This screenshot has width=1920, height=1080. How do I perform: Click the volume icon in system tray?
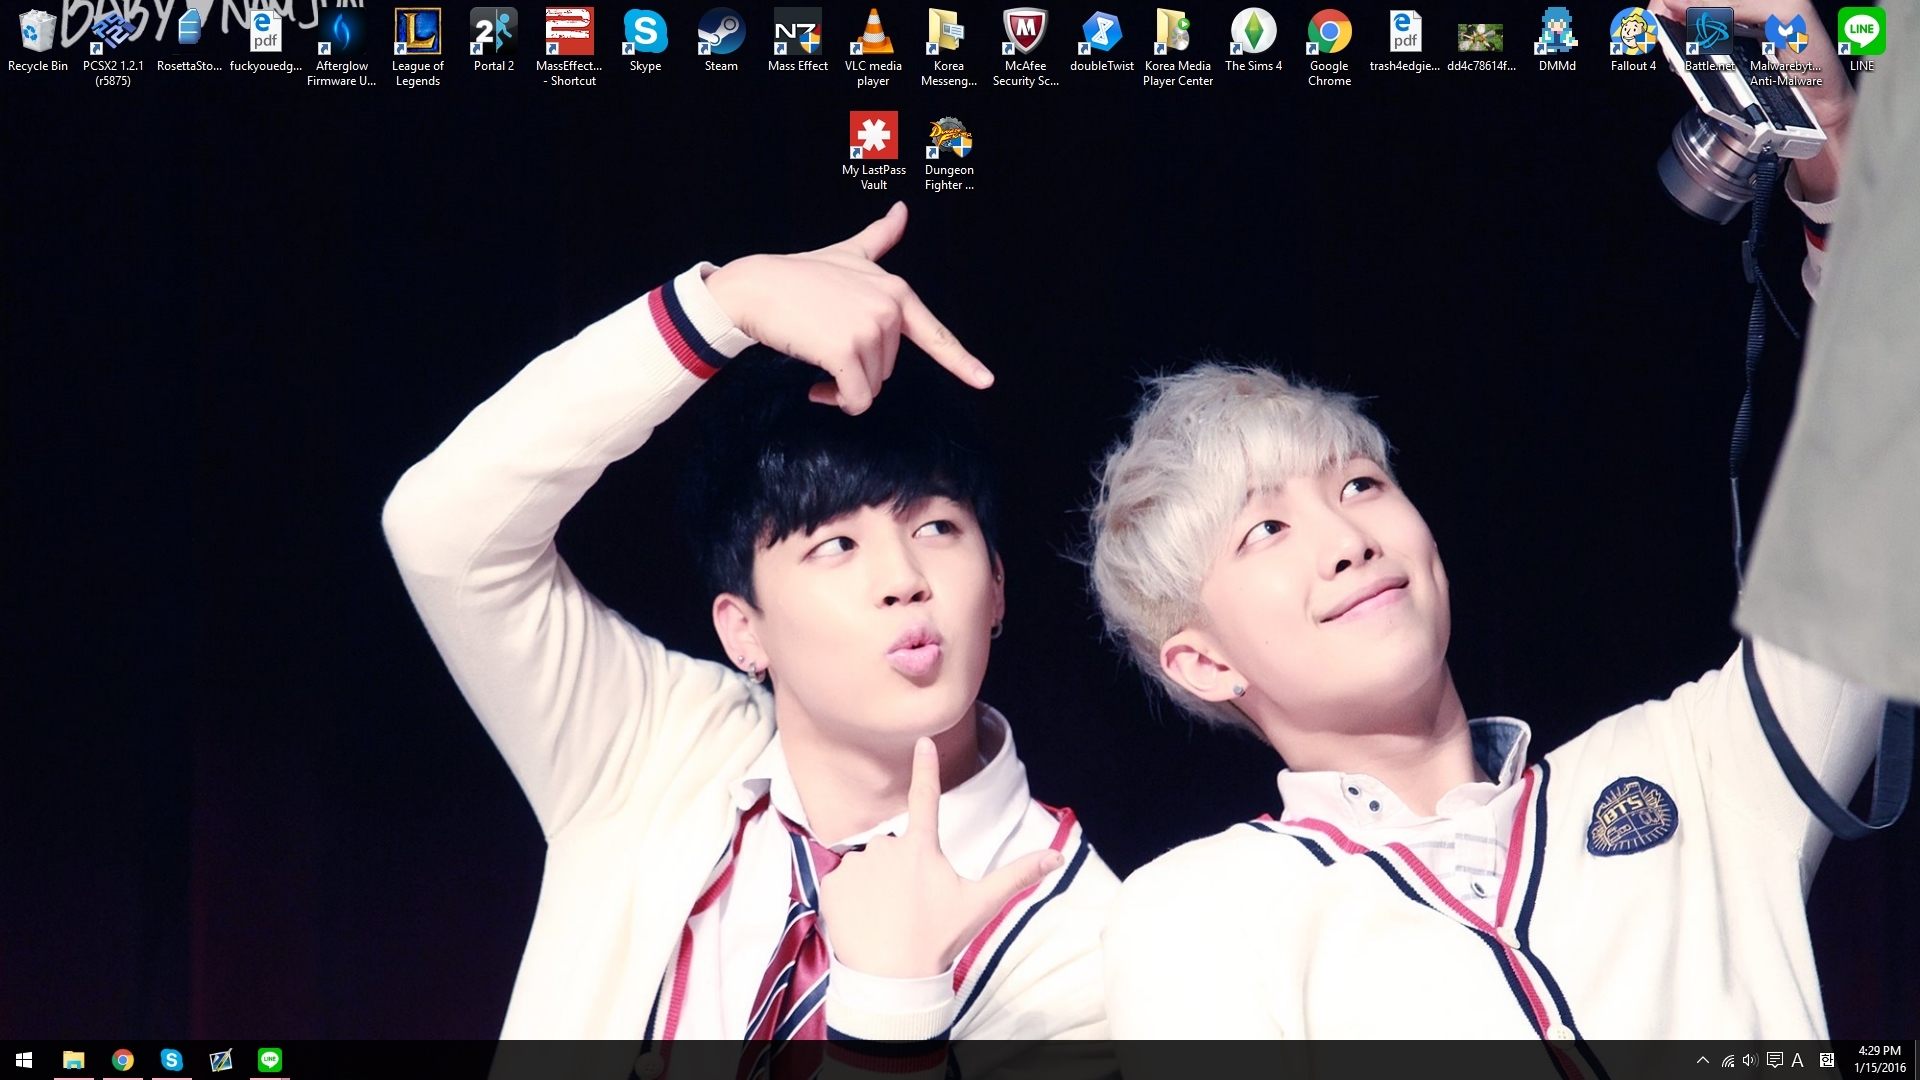1749,1060
